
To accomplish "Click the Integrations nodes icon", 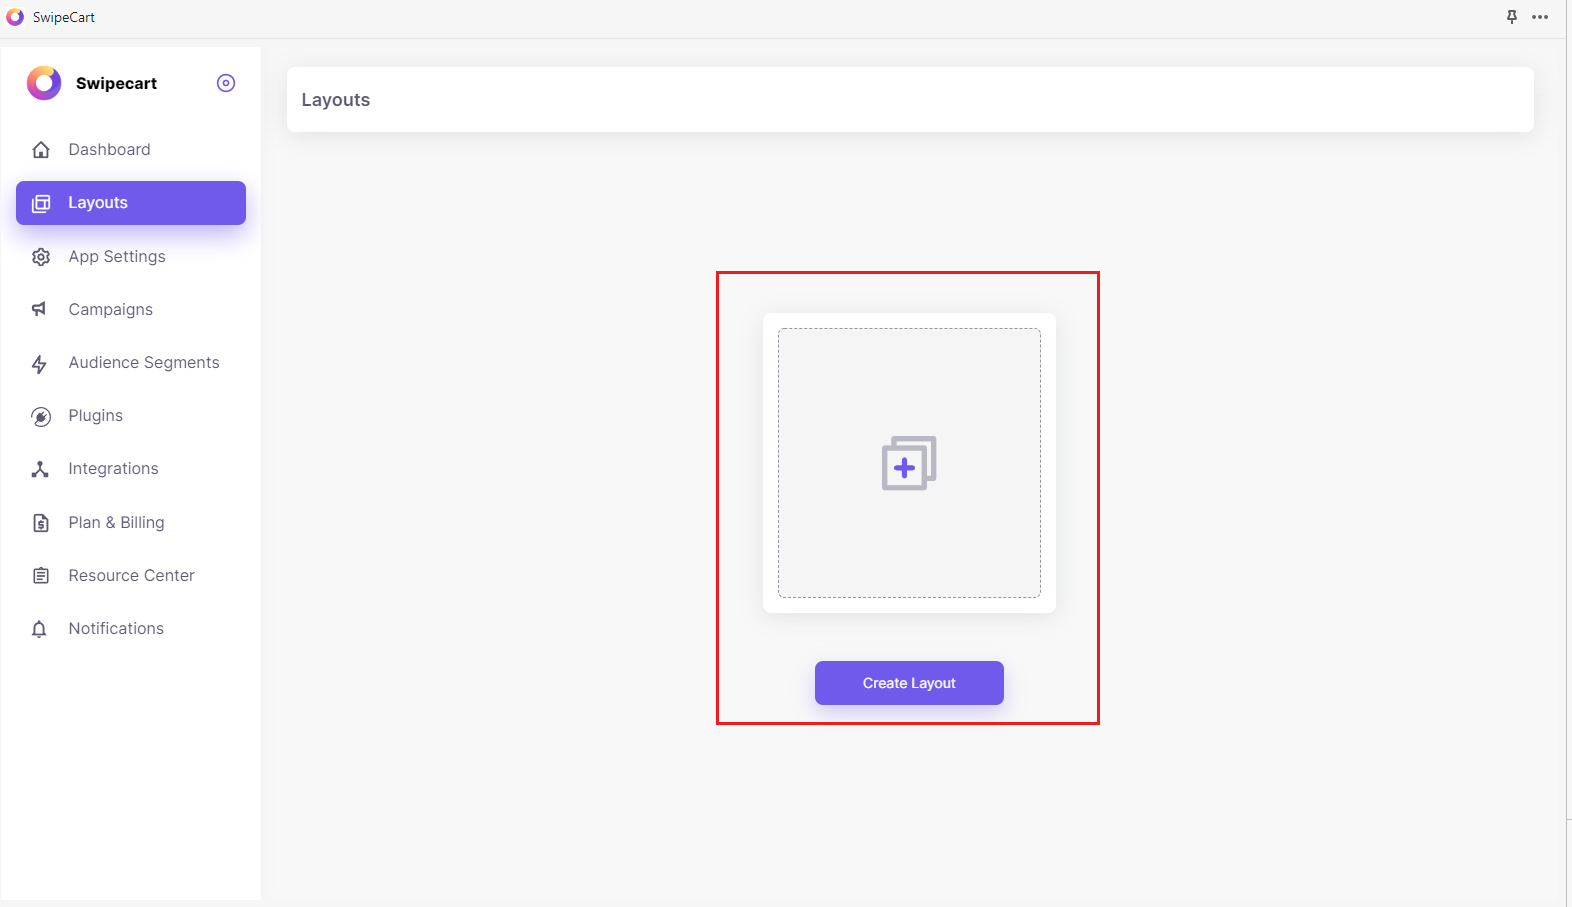I will point(40,469).
